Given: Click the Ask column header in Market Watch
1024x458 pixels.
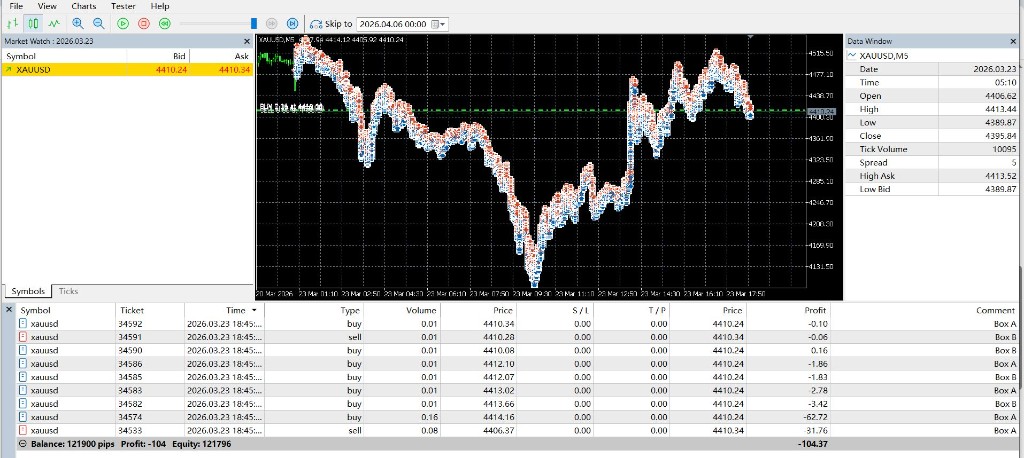Looking at the screenshot, I should point(242,56).
